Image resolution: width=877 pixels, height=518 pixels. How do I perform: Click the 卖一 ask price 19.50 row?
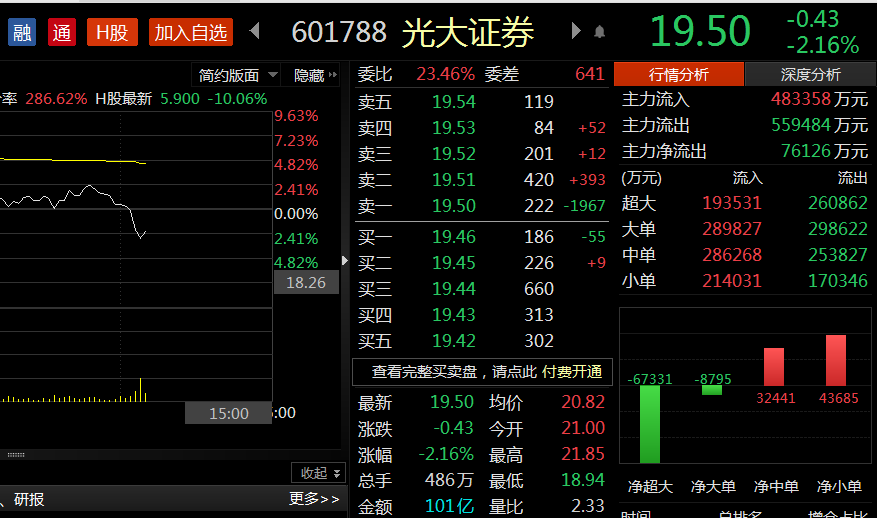pyautogui.click(x=453, y=206)
